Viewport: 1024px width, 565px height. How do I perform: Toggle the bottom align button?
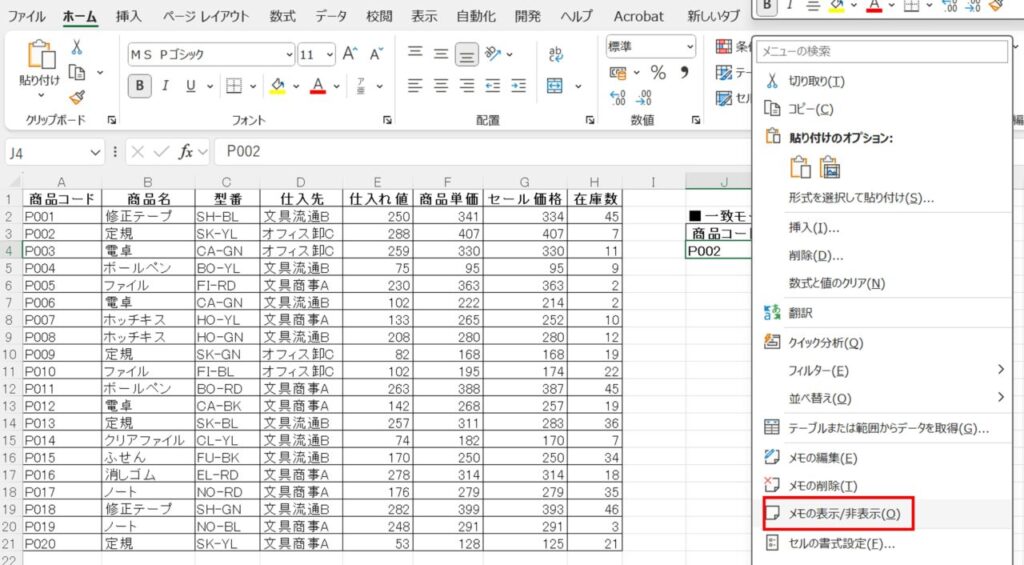466,55
